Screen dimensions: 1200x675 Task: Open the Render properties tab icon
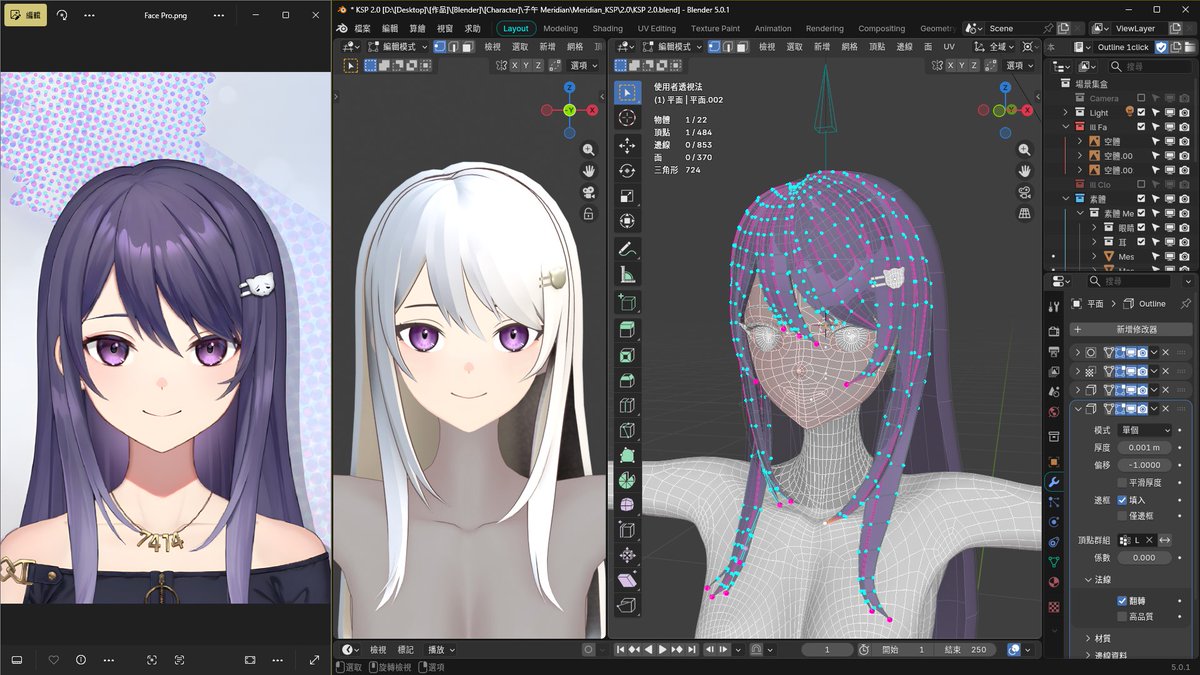(1054, 330)
